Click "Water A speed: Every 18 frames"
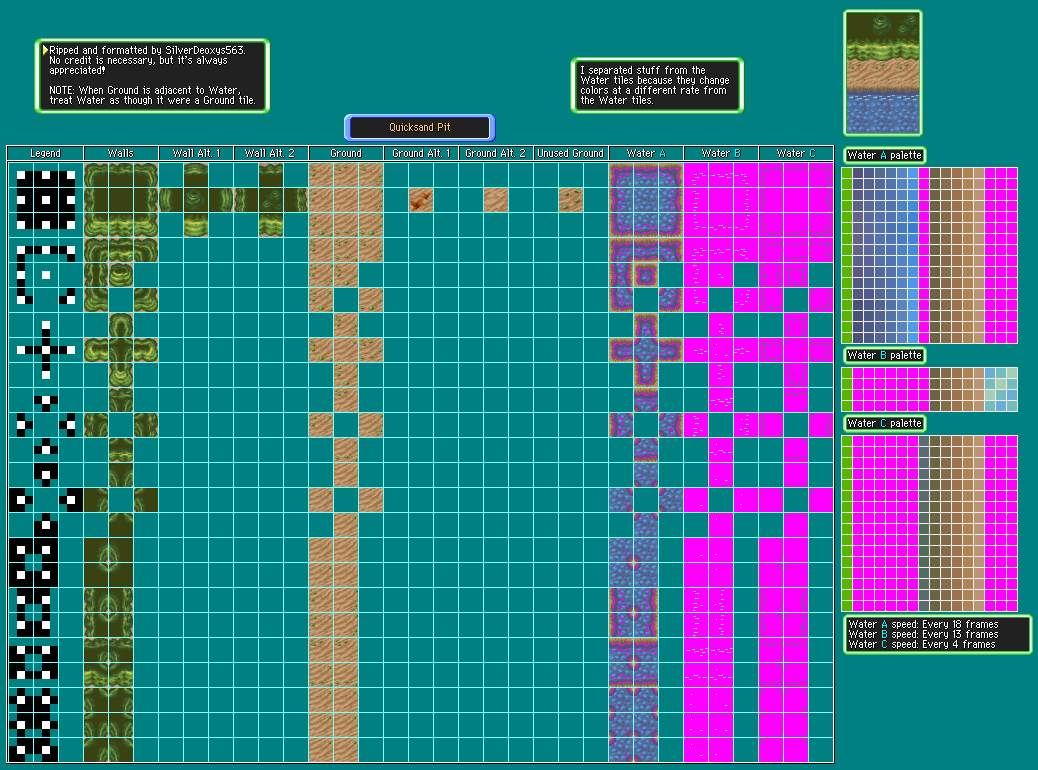 923,624
